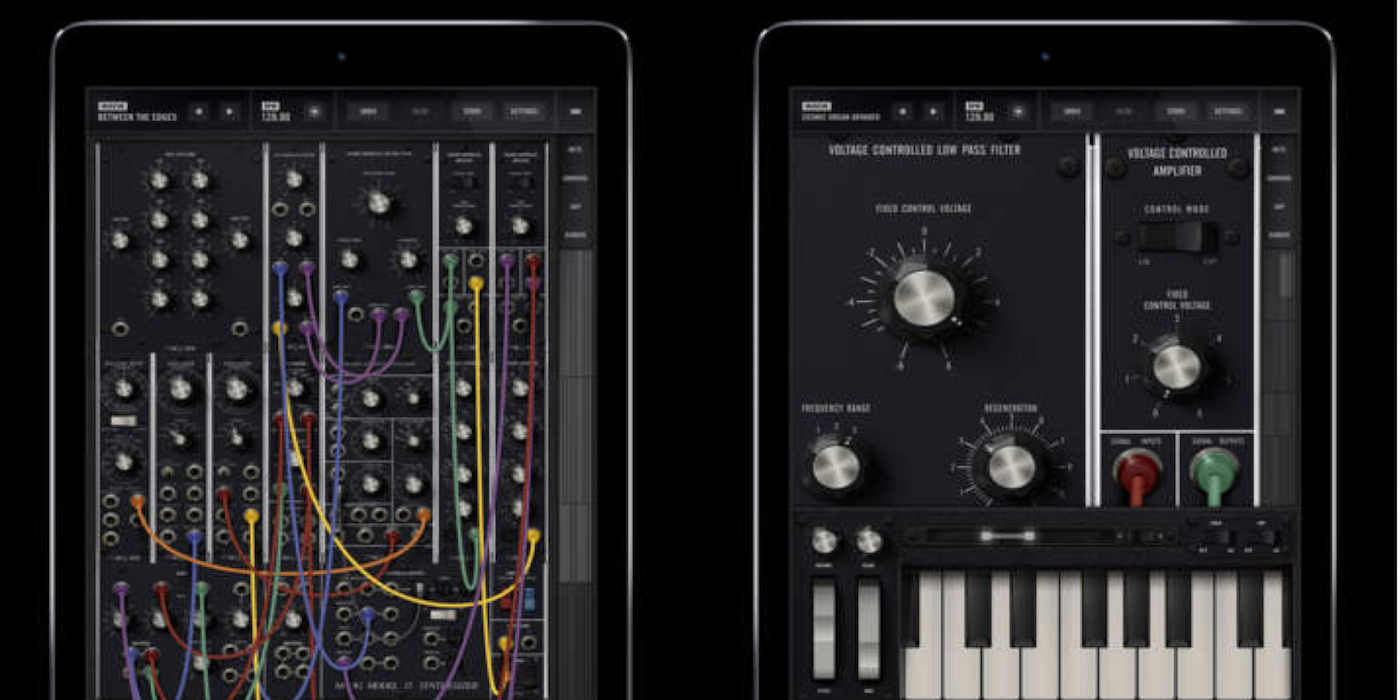
Task: Tap the metronome icon beside the BPM display
Action: pyautogui.click(x=313, y=112)
